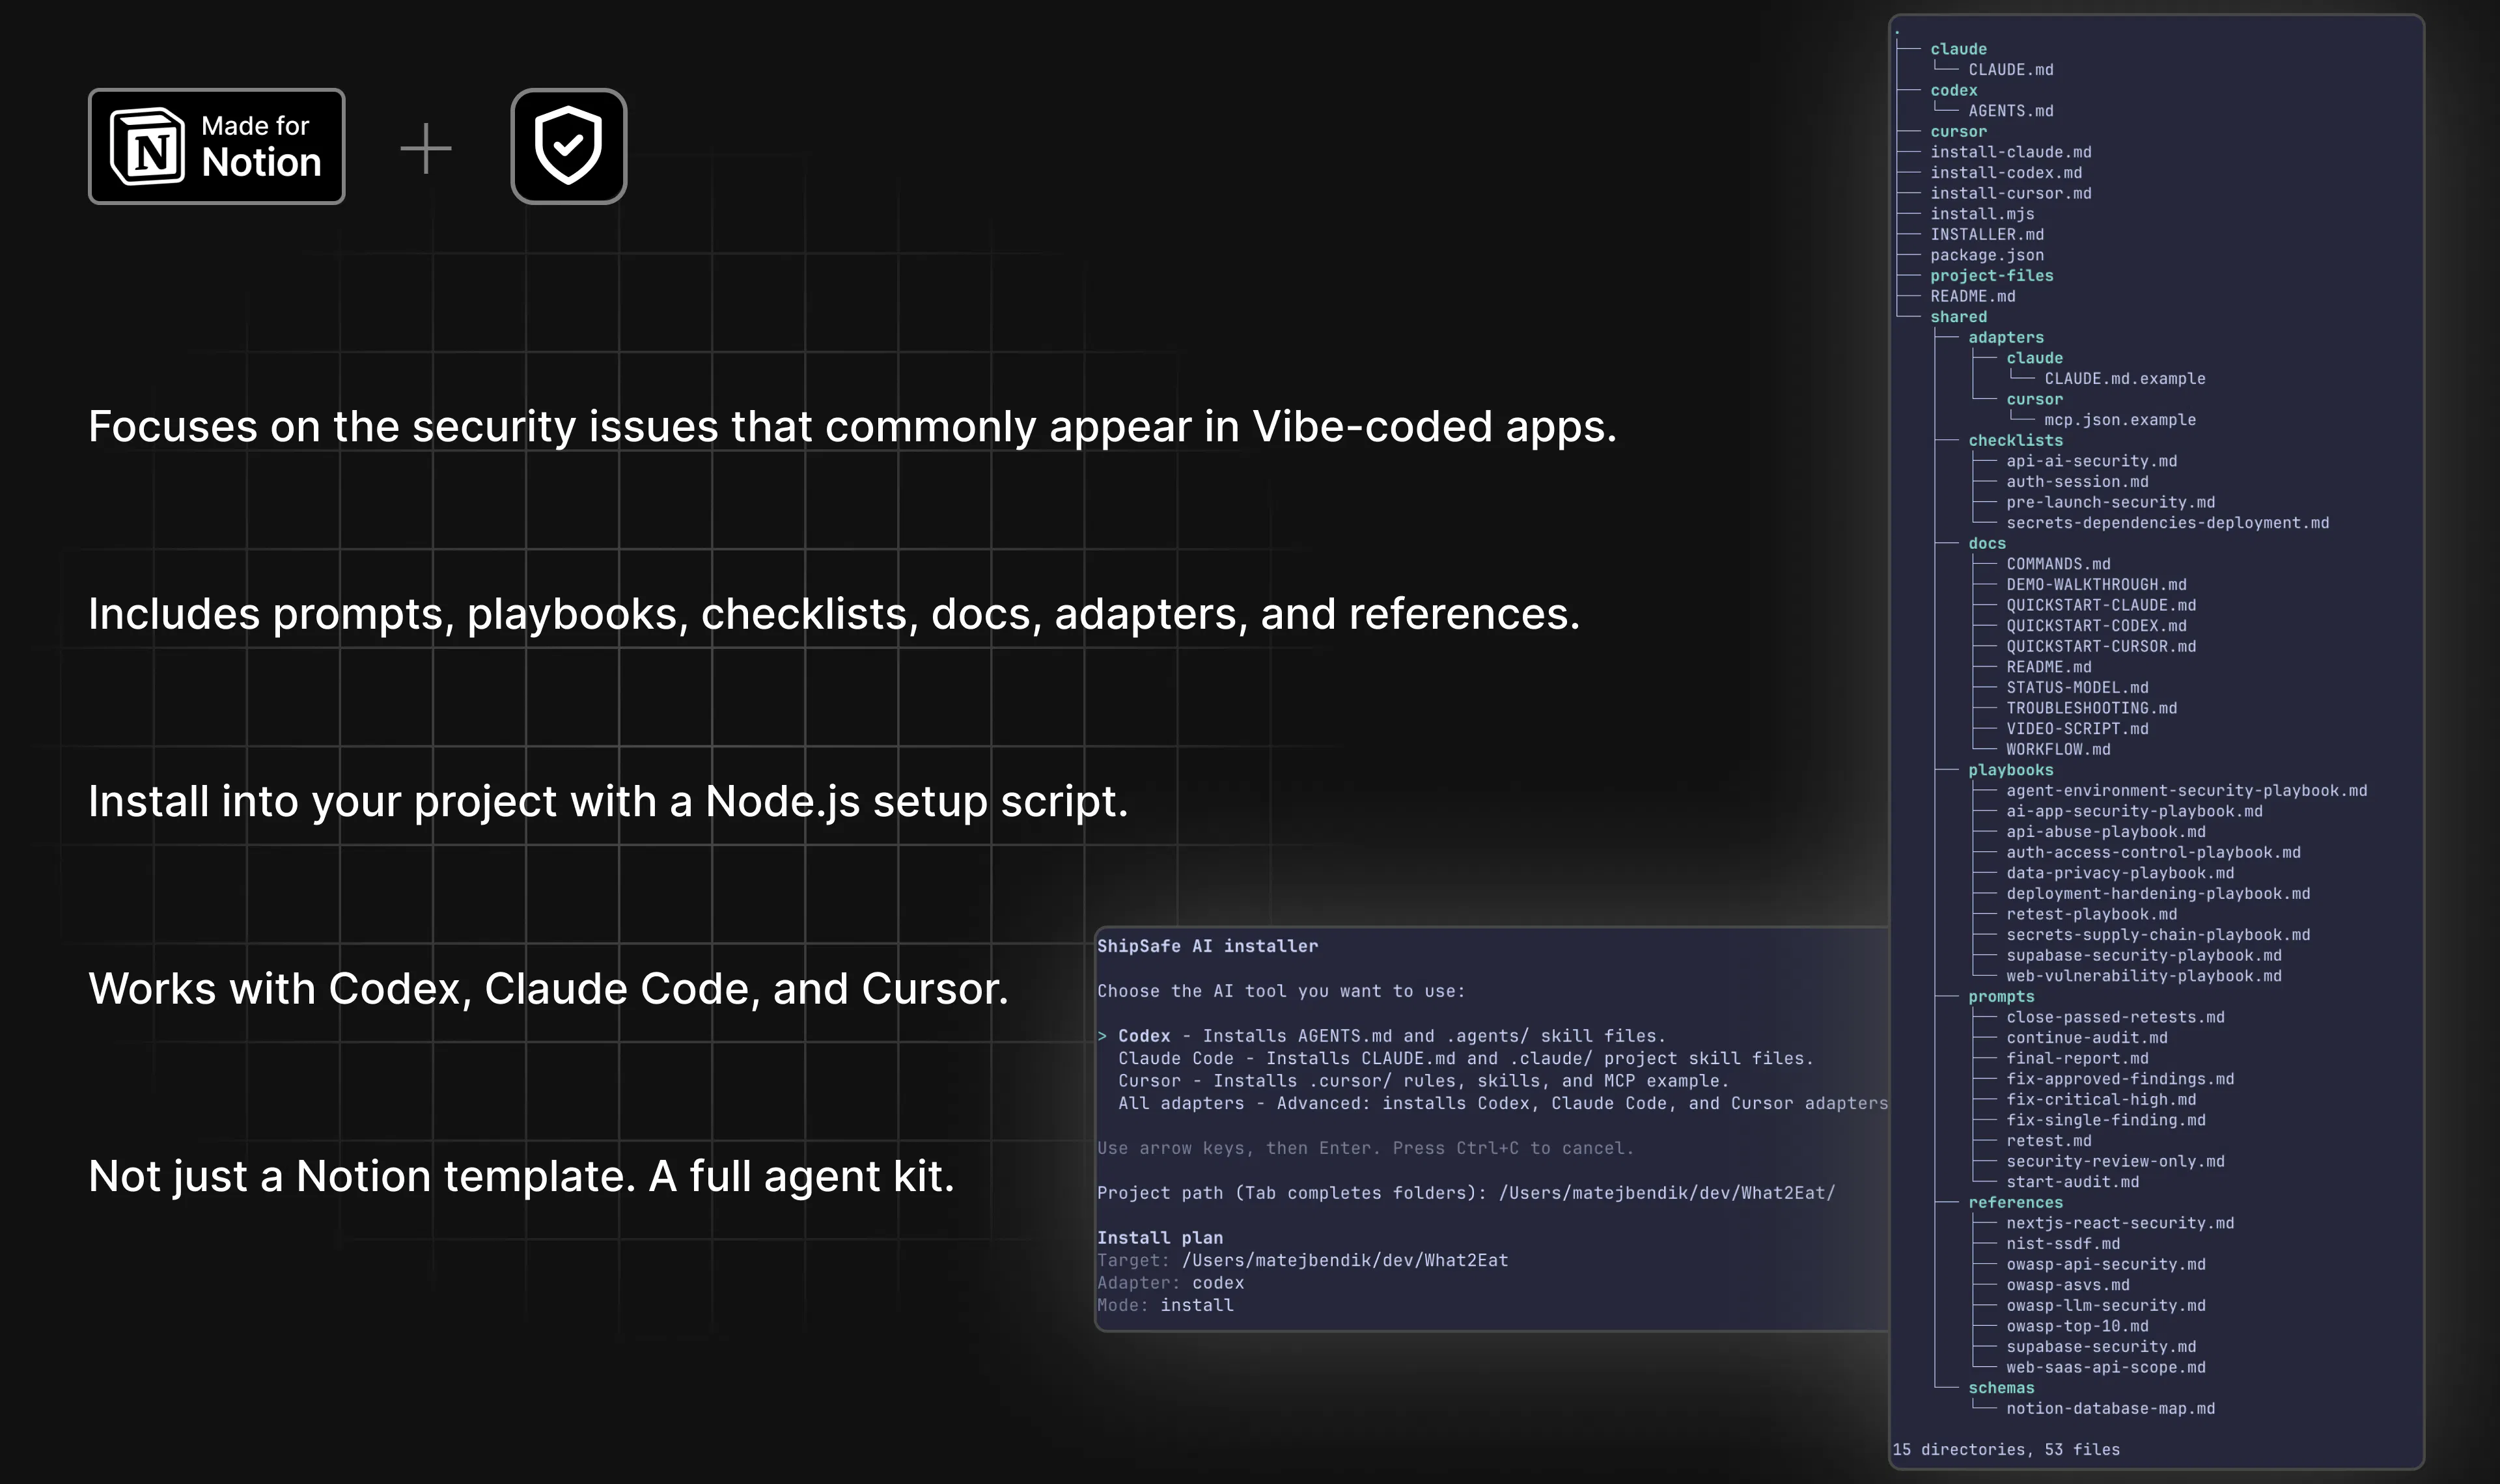The width and height of the screenshot is (2500, 1484).
Task: Click INSTALLER.md in the tree
Action: coord(1987,235)
